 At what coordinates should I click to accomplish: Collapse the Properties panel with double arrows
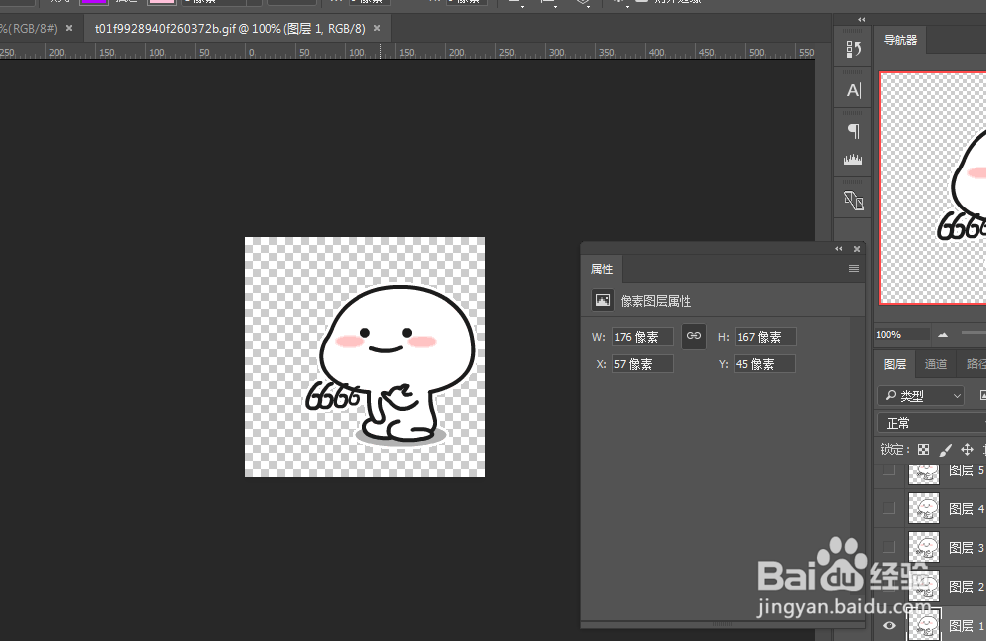point(838,249)
